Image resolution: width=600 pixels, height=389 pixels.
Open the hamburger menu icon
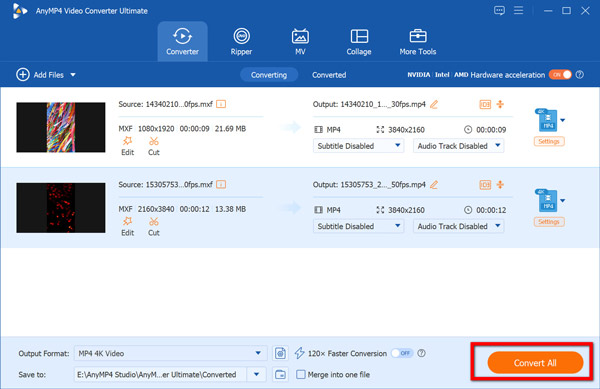point(518,10)
